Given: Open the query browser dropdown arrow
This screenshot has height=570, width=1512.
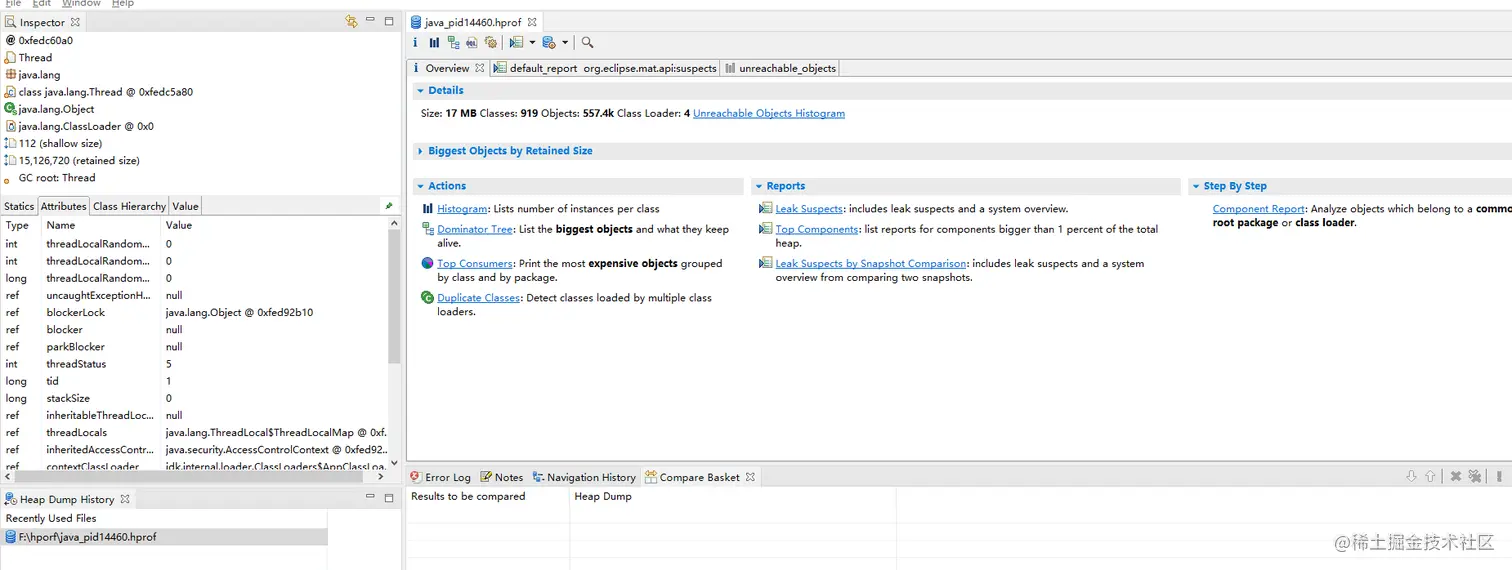Looking at the screenshot, I should point(565,43).
